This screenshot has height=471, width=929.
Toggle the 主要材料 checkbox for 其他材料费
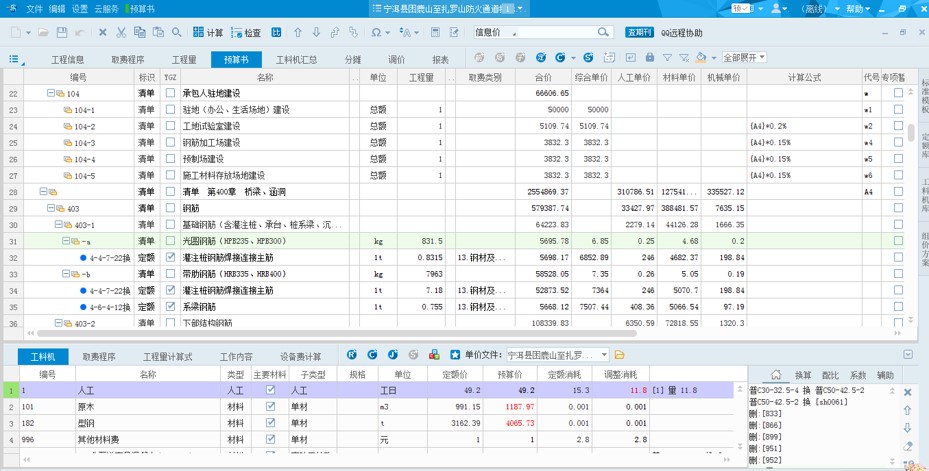(271, 439)
